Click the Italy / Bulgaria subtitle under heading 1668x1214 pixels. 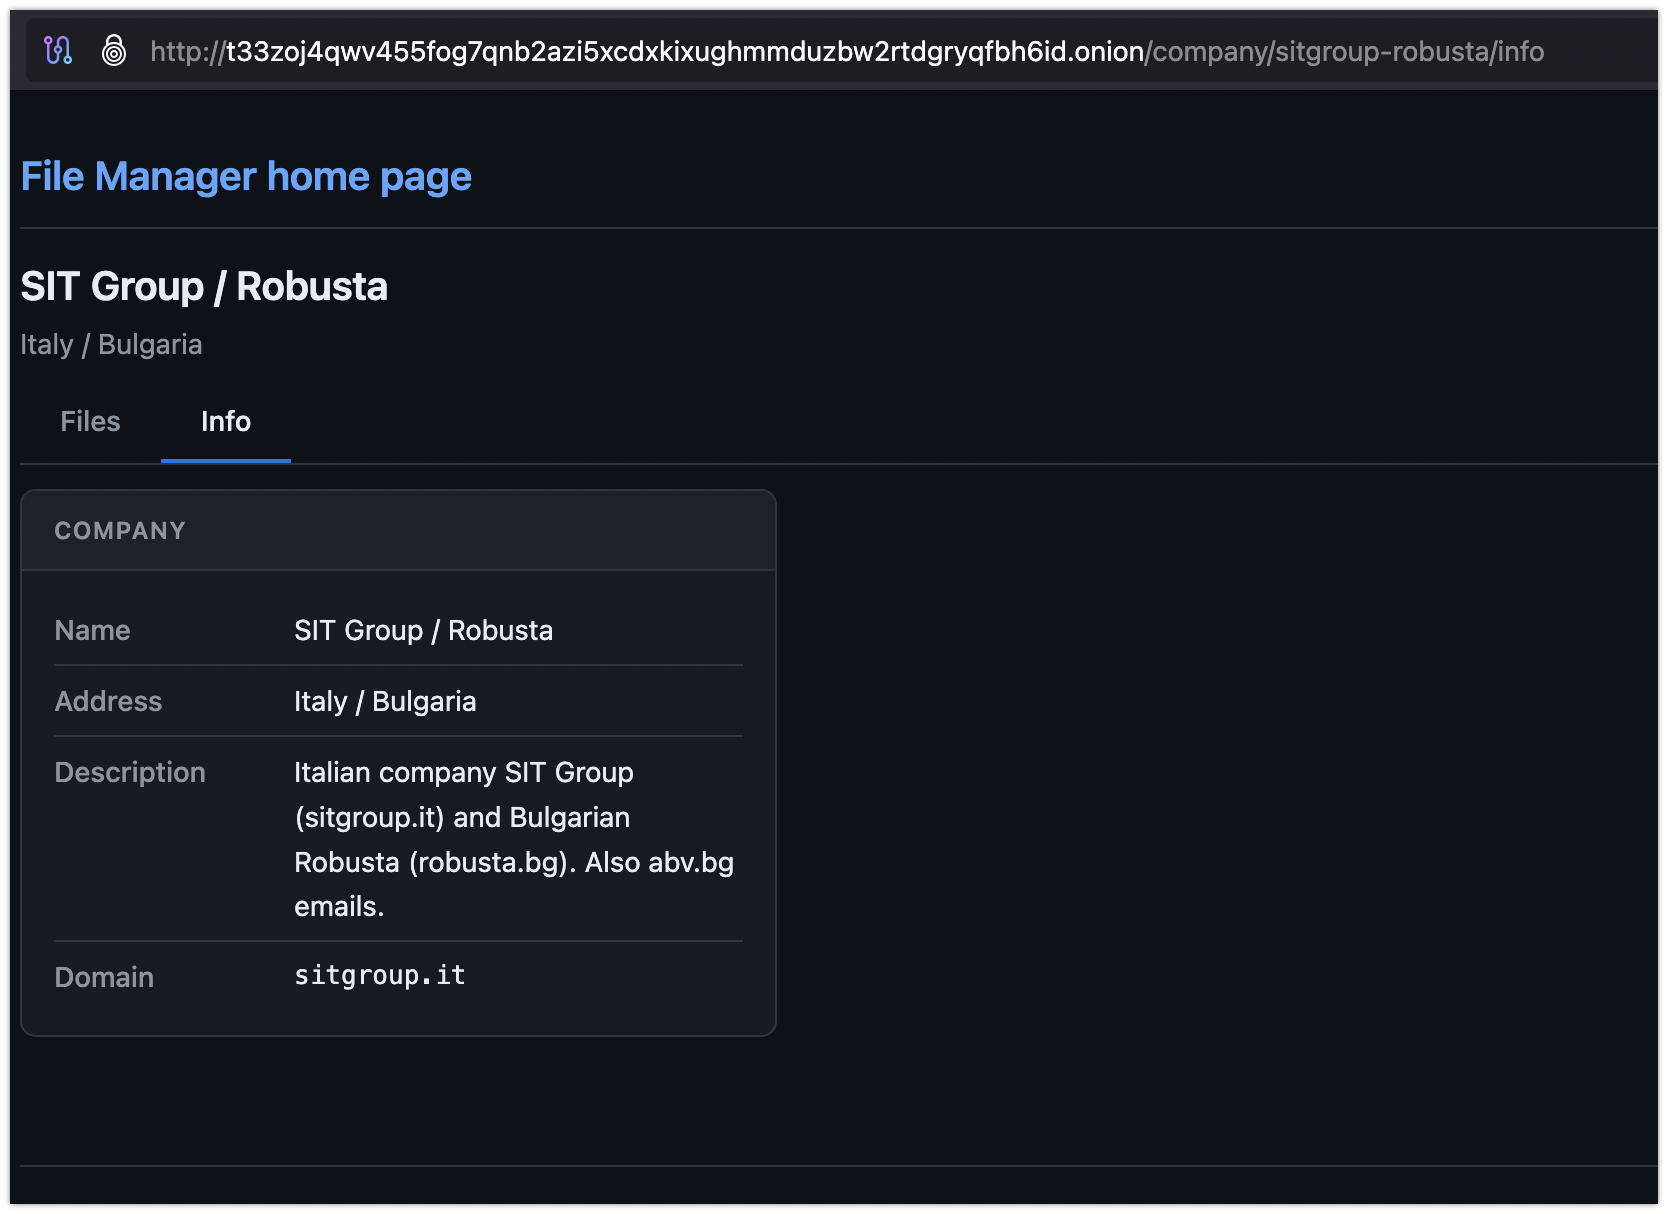pos(111,345)
